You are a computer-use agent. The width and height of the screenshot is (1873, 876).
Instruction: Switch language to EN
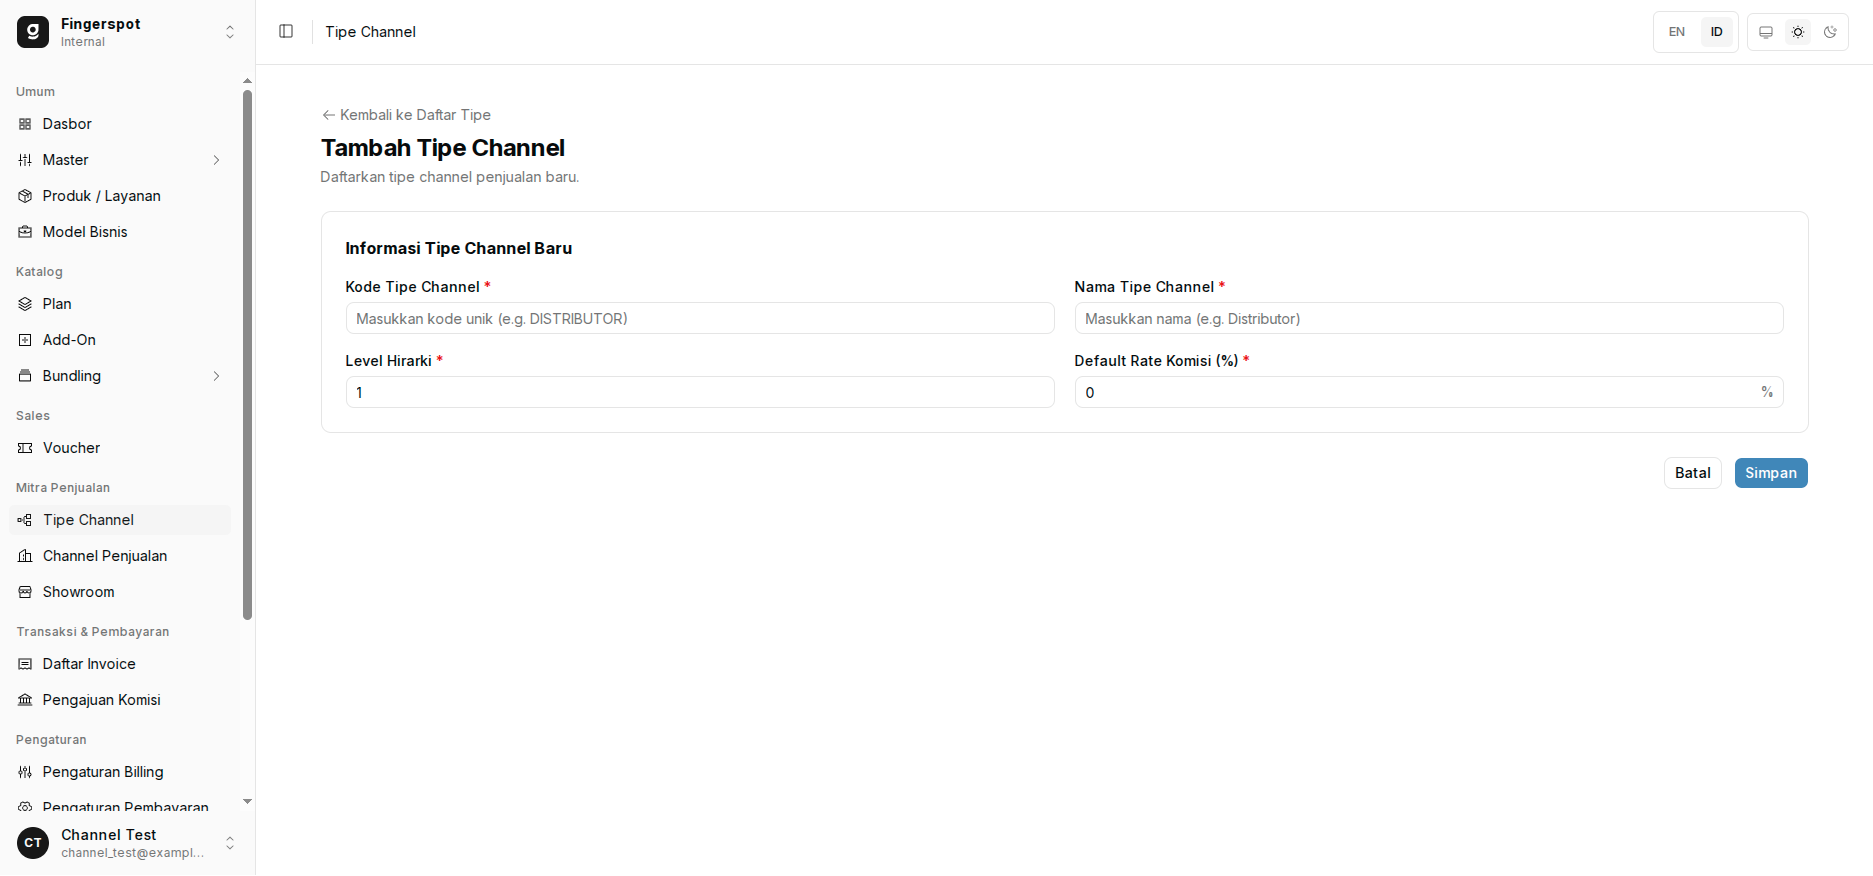click(1677, 32)
